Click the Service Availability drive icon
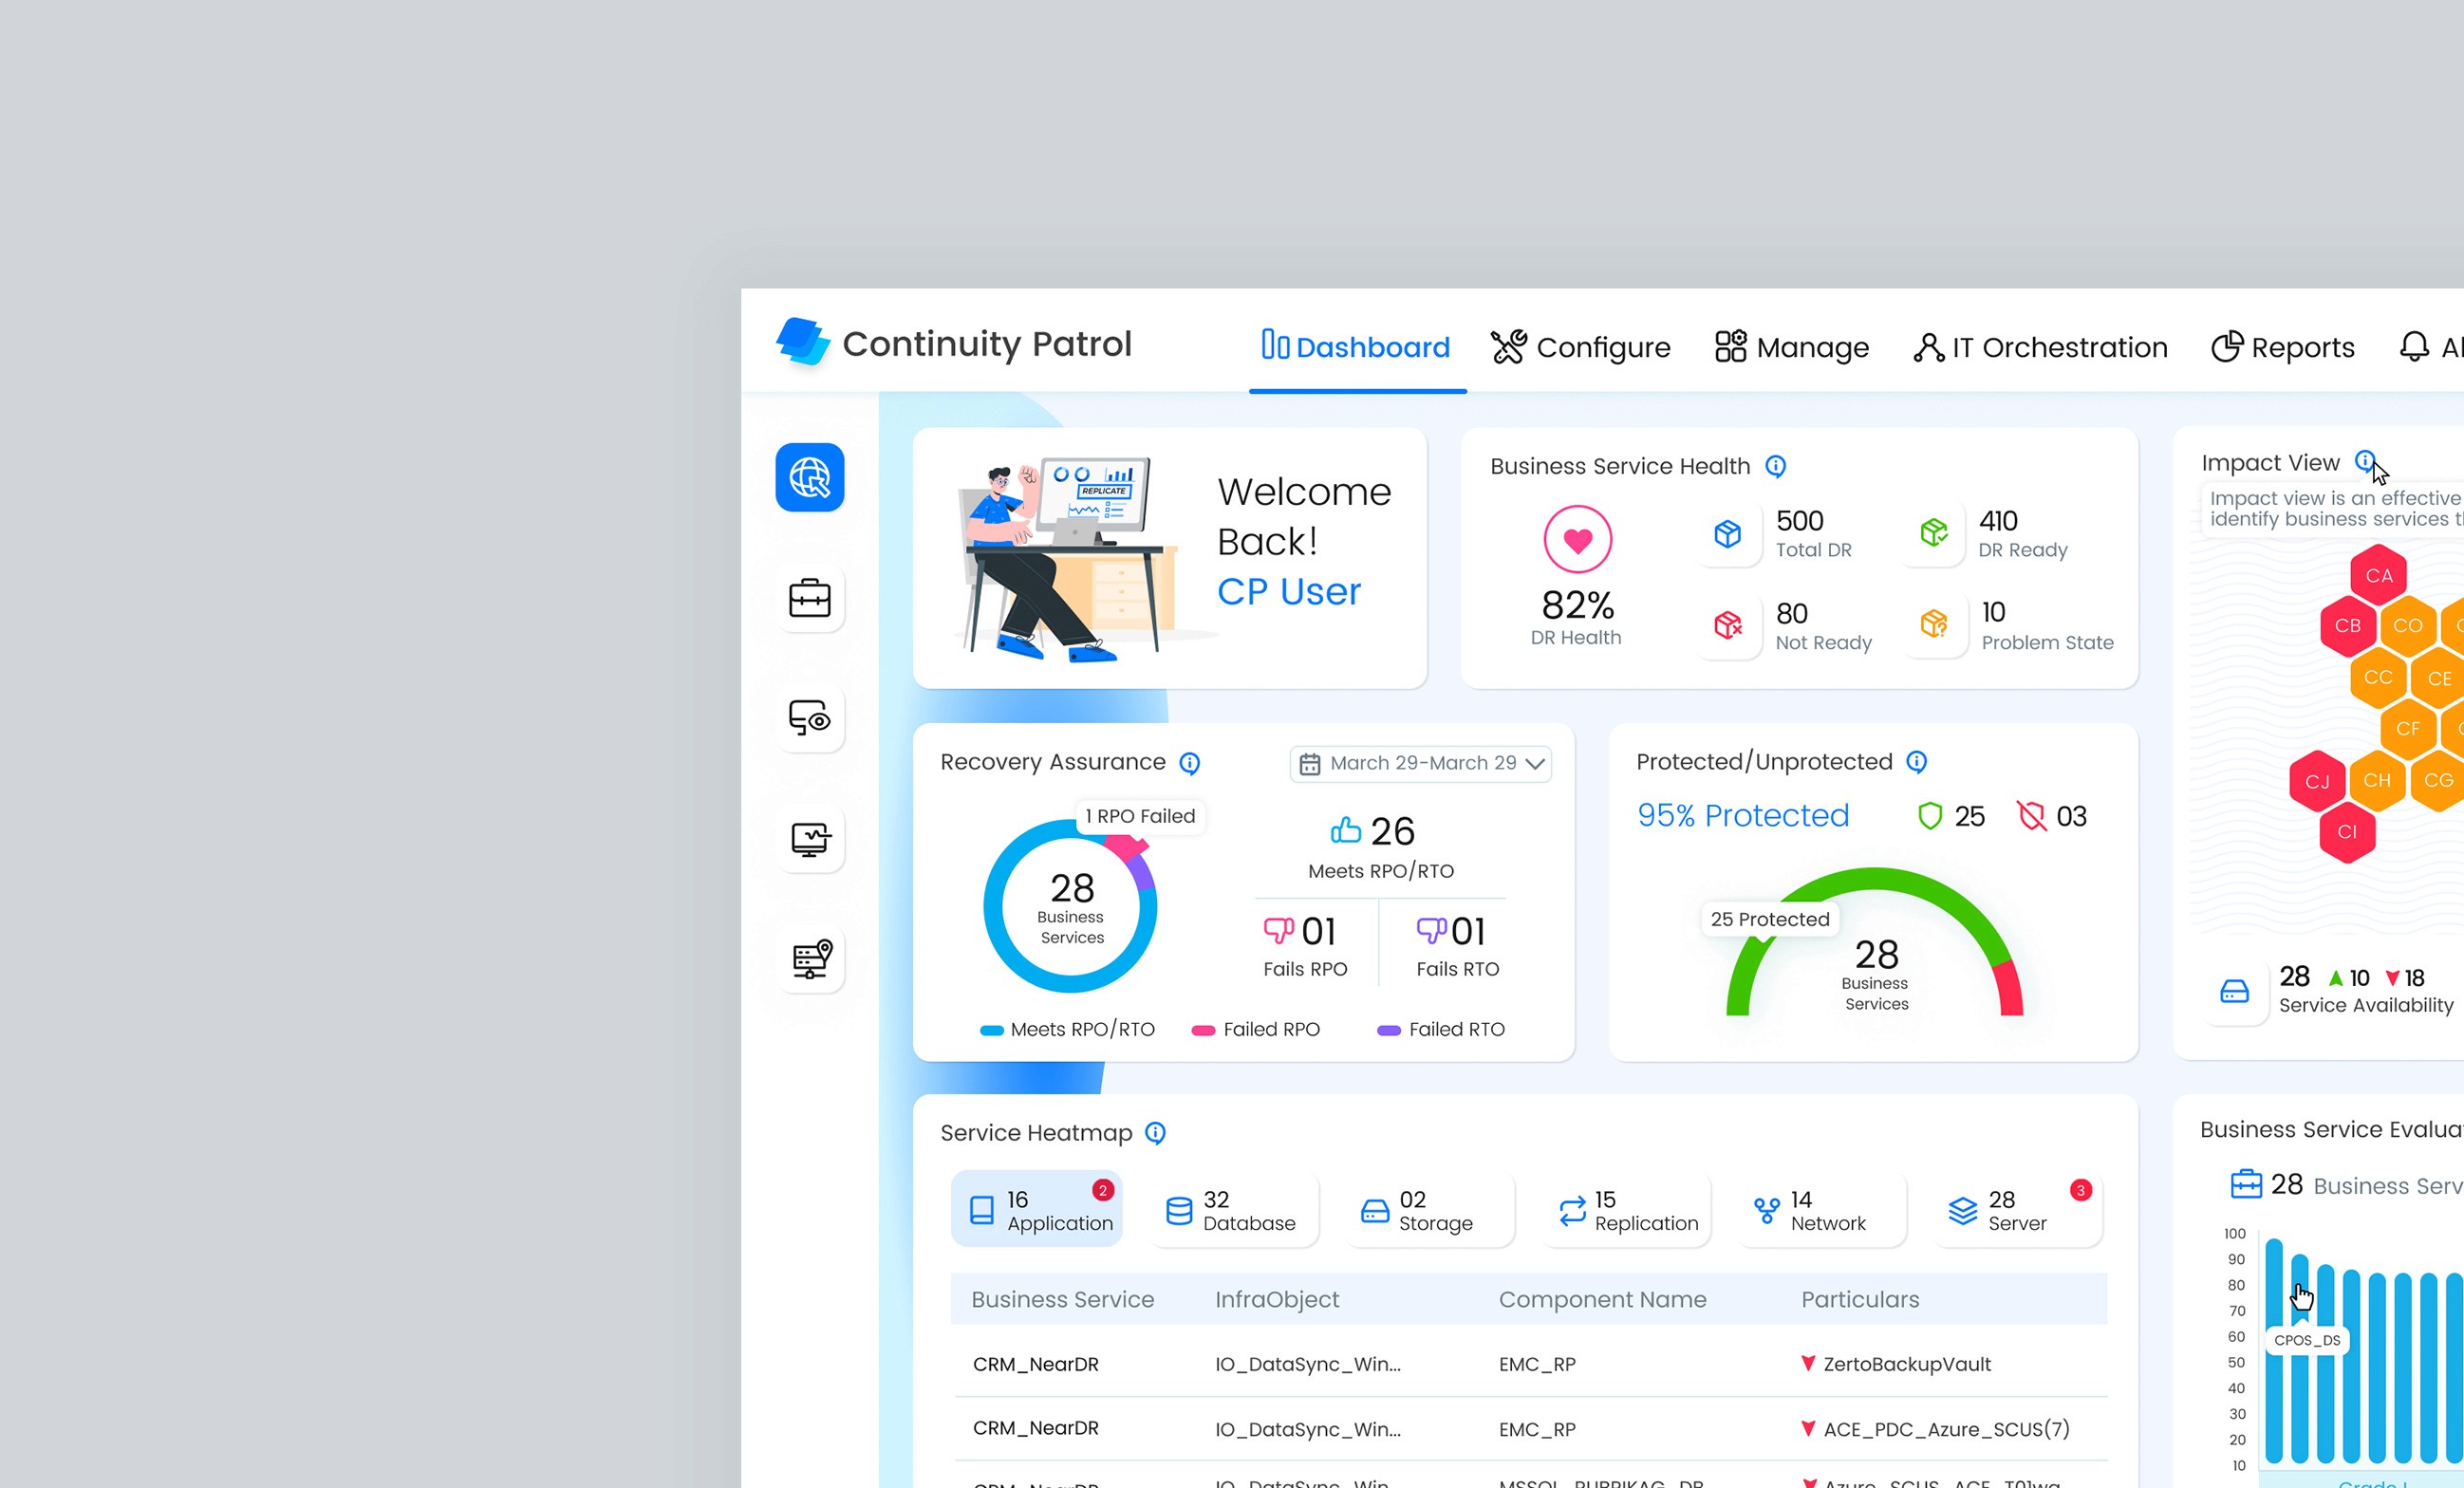2464x1488 pixels. tap(2234, 991)
